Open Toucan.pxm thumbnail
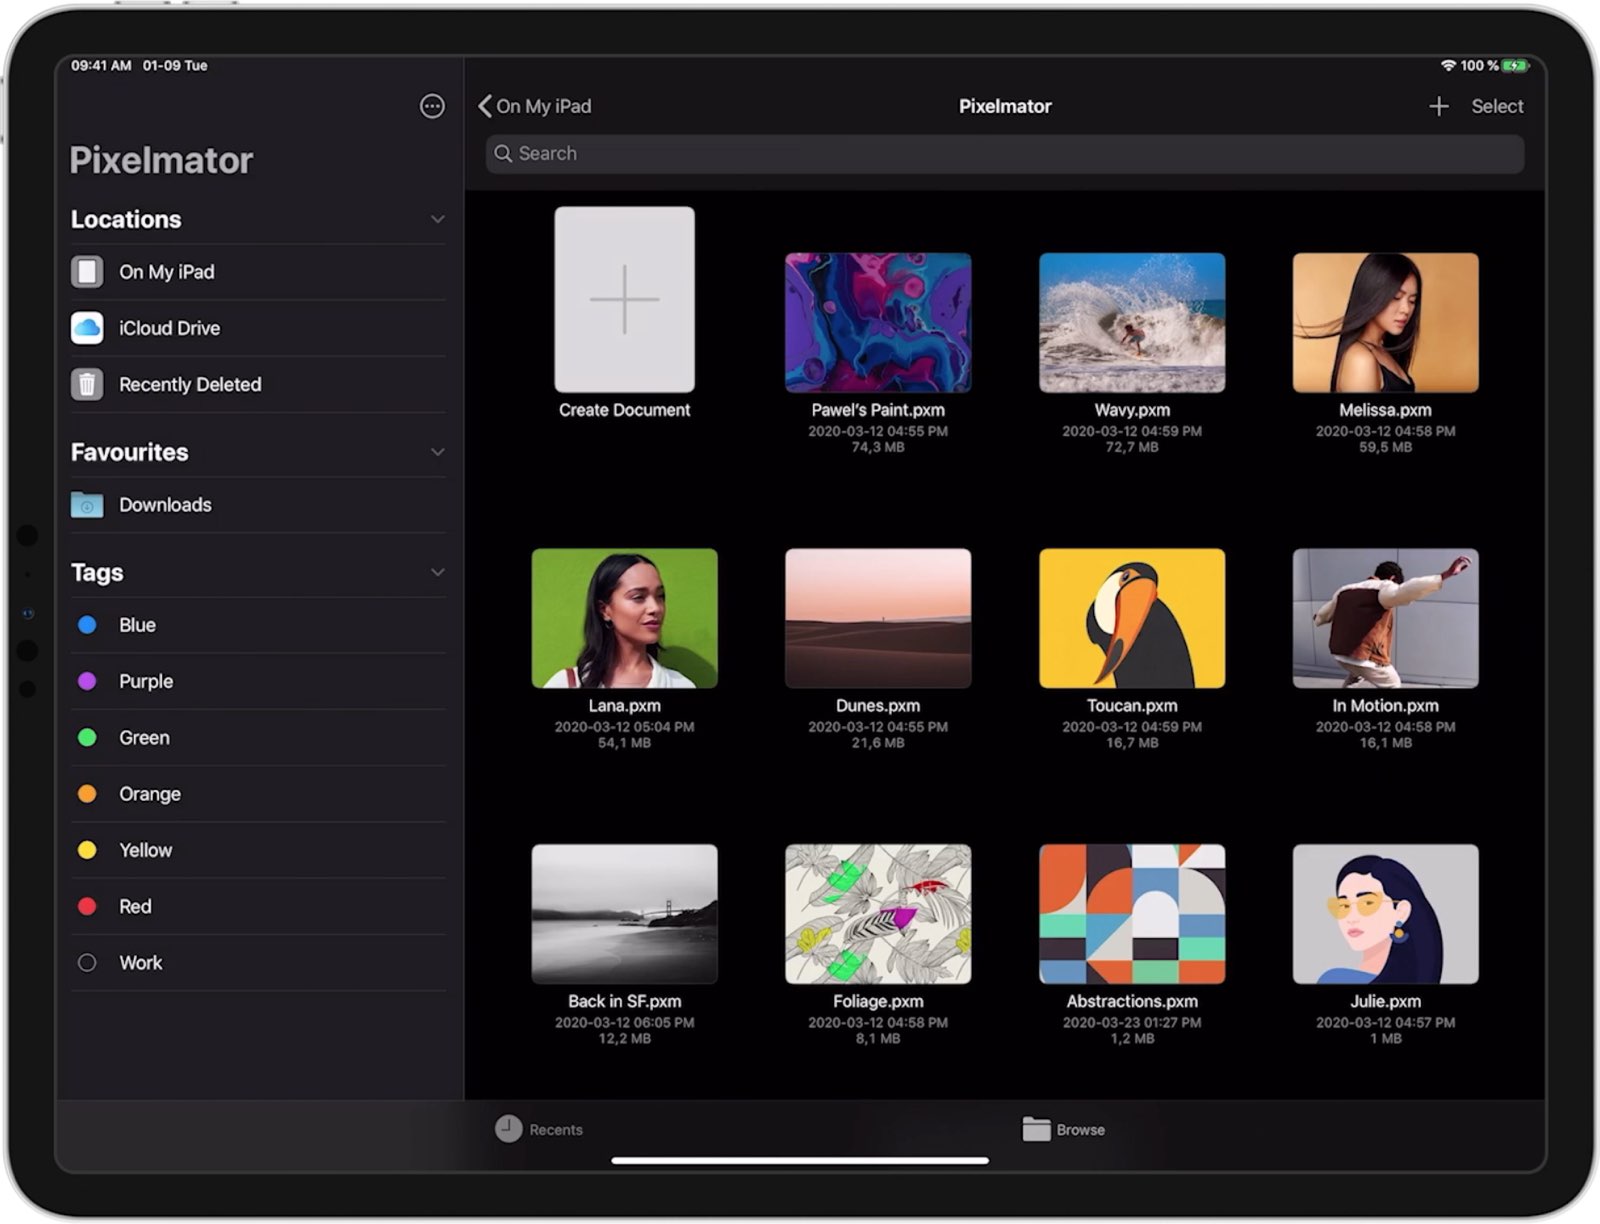This screenshot has height=1224, width=1600. coord(1132,618)
